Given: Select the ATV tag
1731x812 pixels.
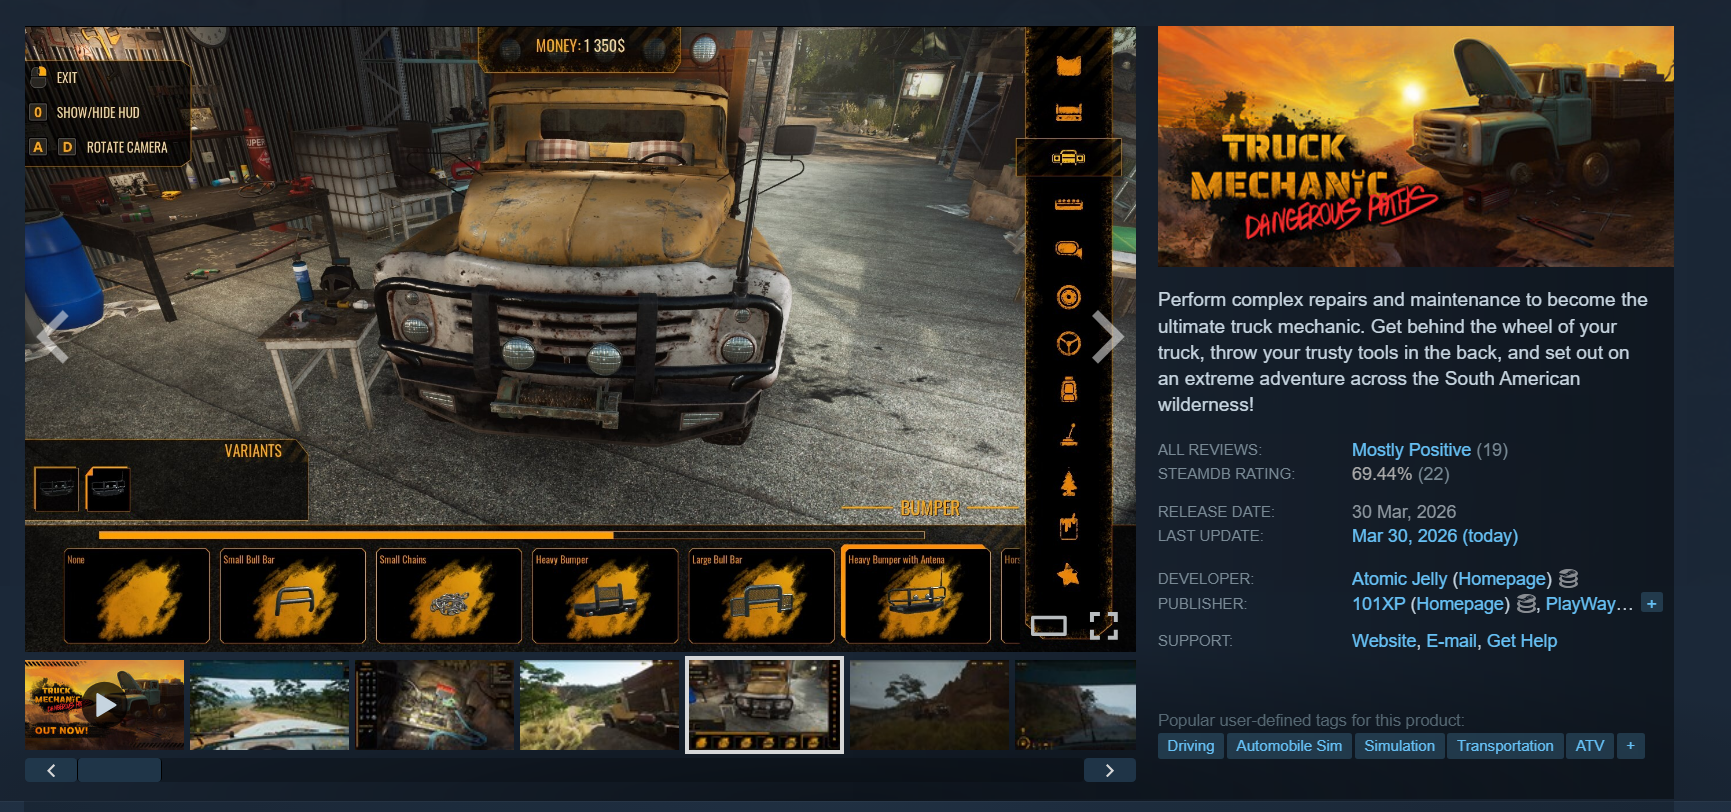Looking at the screenshot, I should (x=1590, y=746).
